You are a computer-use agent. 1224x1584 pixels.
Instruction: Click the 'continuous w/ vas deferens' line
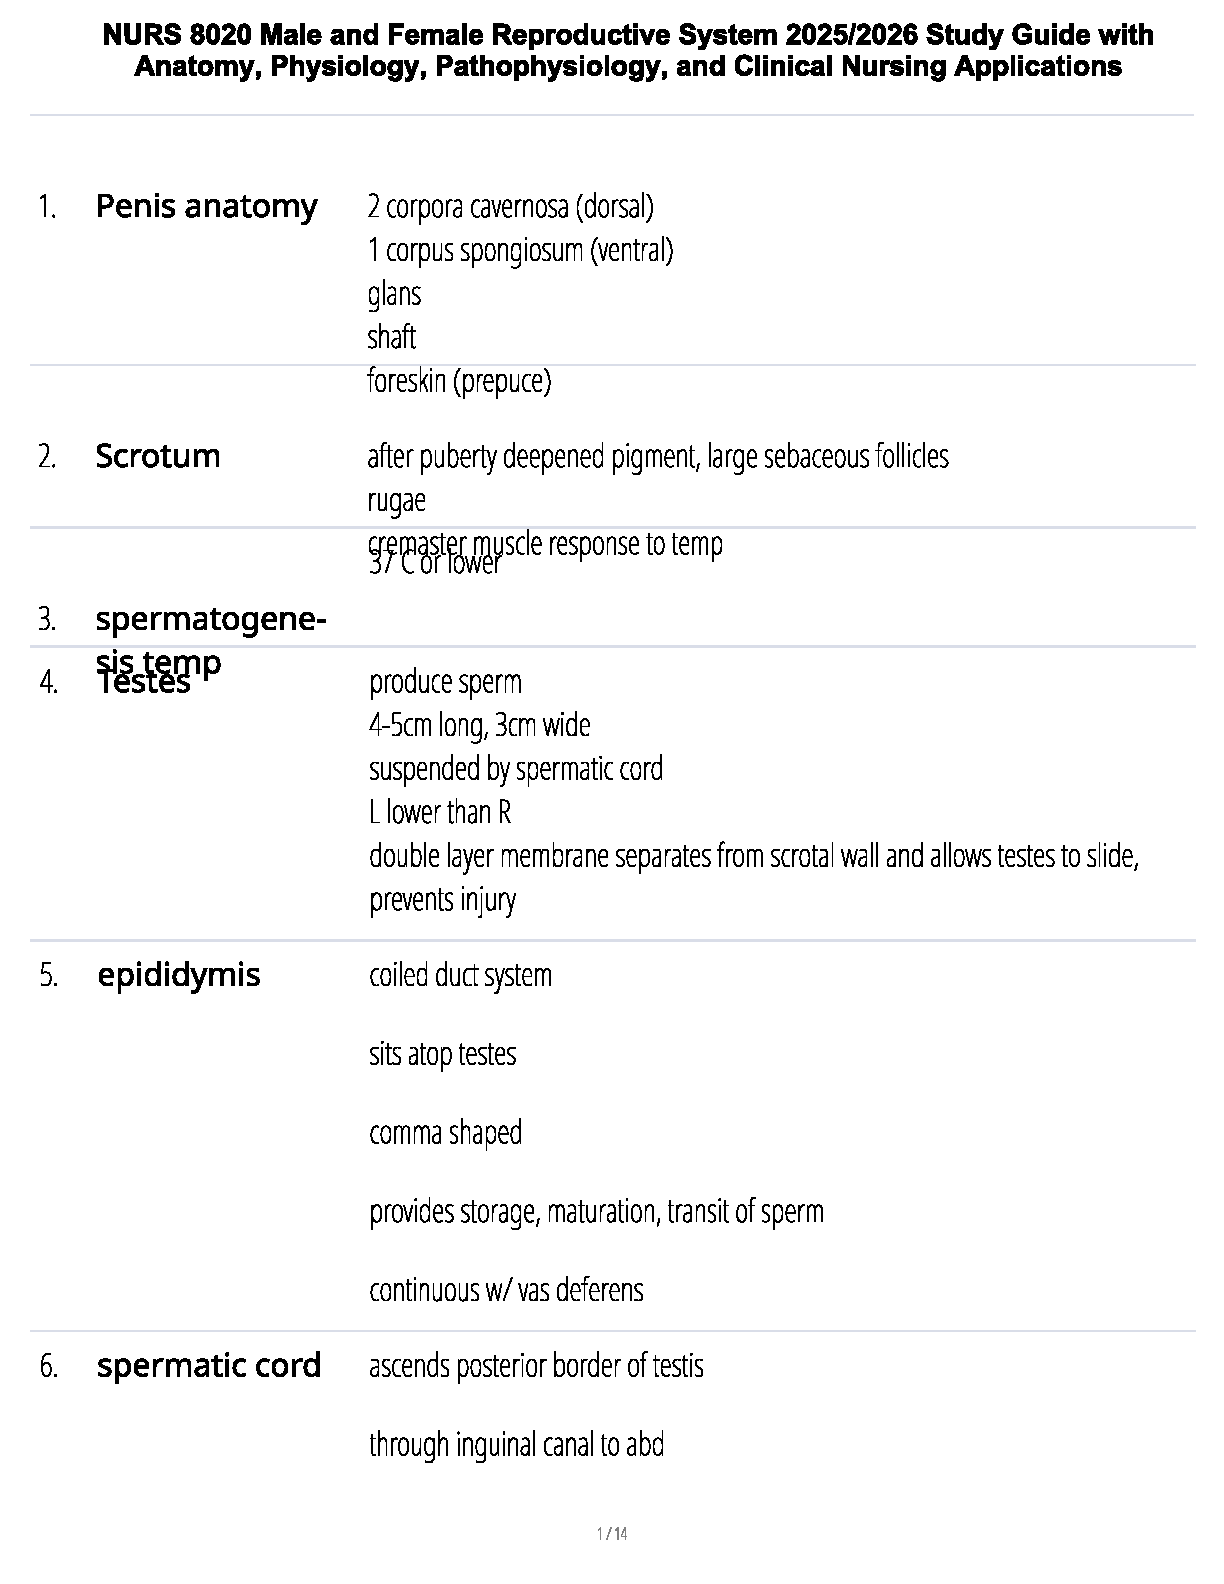click(x=506, y=1290)
